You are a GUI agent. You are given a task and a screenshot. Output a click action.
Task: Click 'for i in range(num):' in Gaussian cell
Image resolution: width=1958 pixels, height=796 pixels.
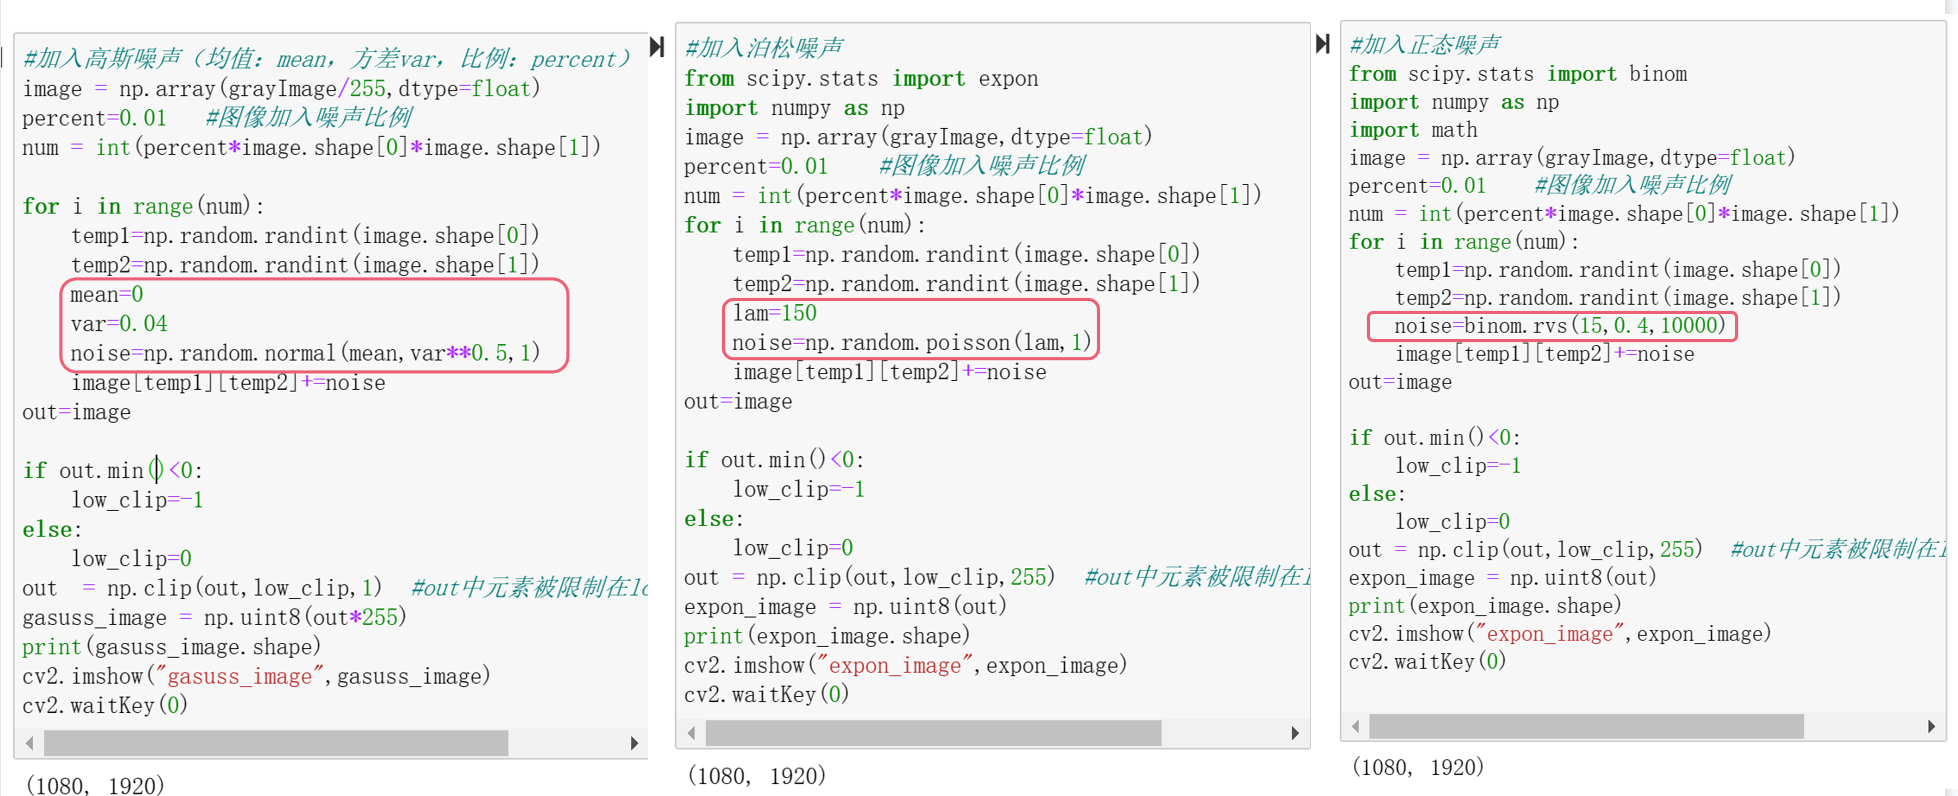[x=144, y=207]
